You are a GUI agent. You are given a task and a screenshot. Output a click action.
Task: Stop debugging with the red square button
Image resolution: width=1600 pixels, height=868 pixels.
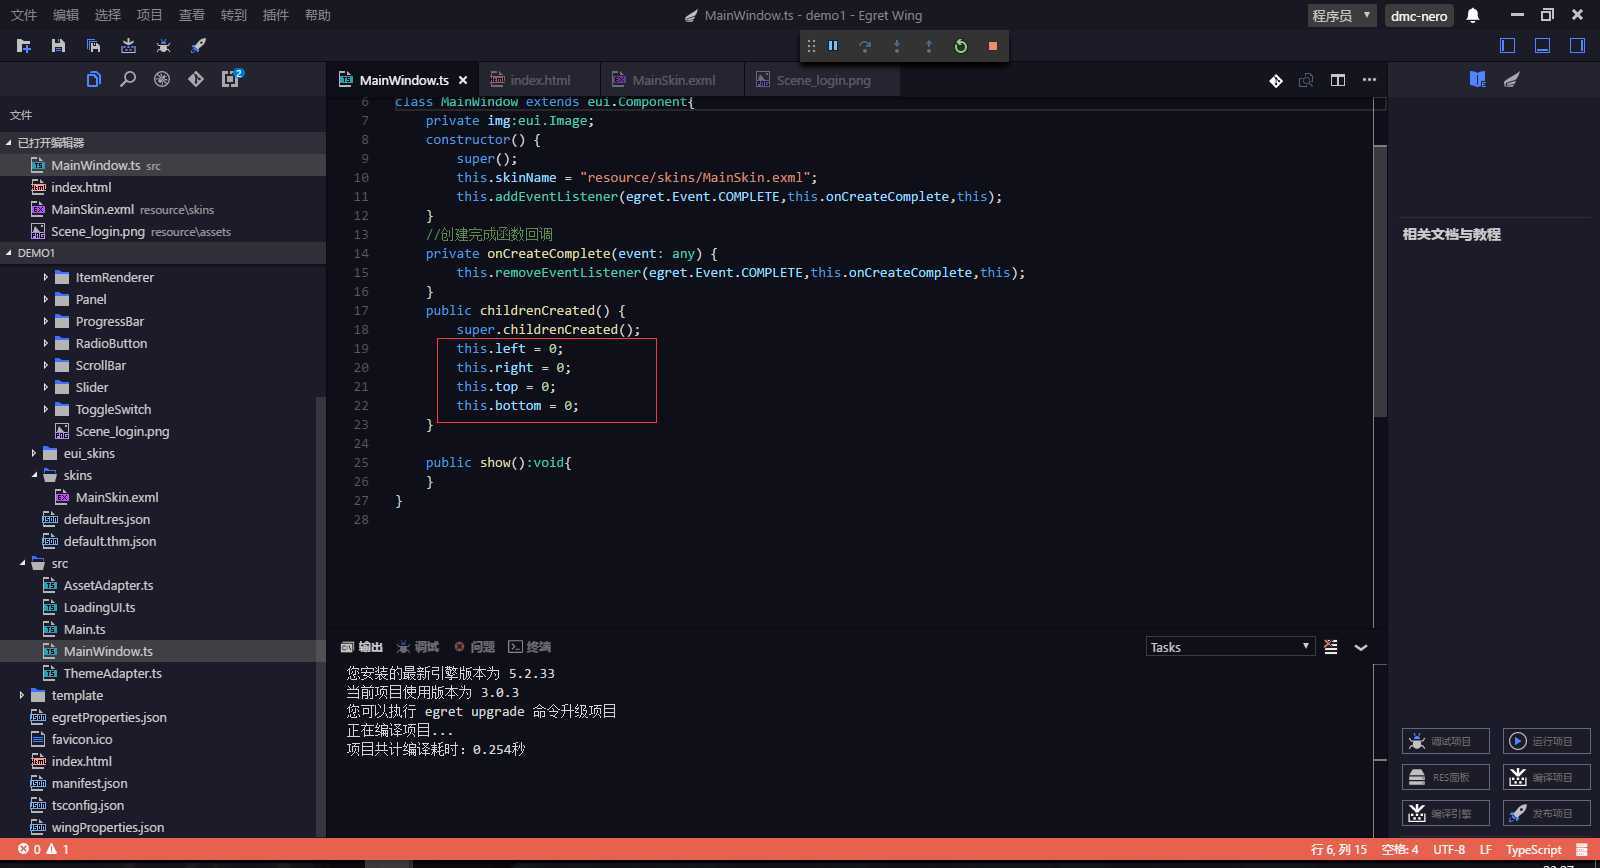click(x=993, y=46)
